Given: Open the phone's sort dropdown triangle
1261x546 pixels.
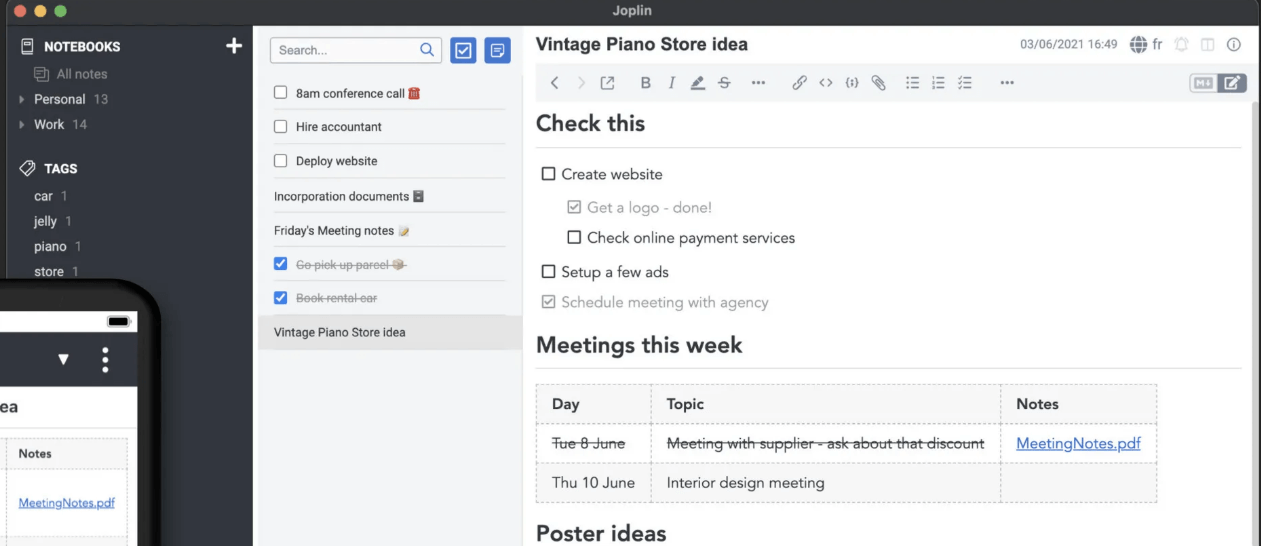Looking at the screenshot, I should coord(64,360).
